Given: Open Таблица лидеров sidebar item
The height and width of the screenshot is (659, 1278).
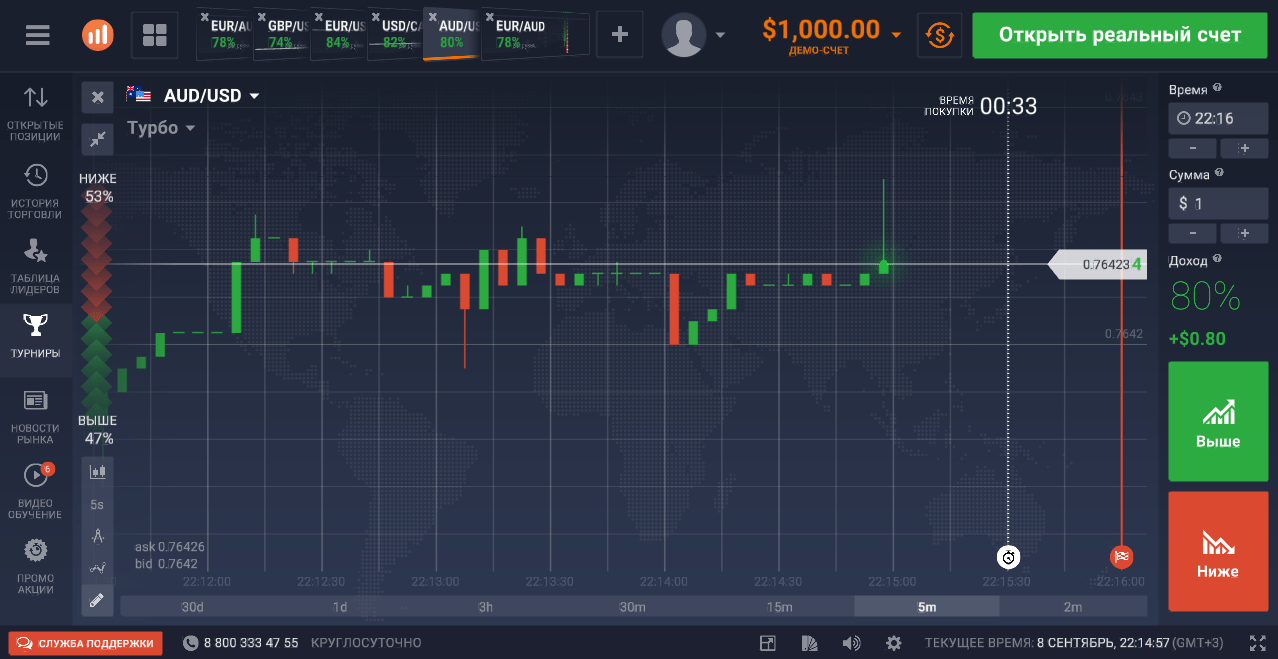Looking at the screenshot, I should (x=36, y=267).
